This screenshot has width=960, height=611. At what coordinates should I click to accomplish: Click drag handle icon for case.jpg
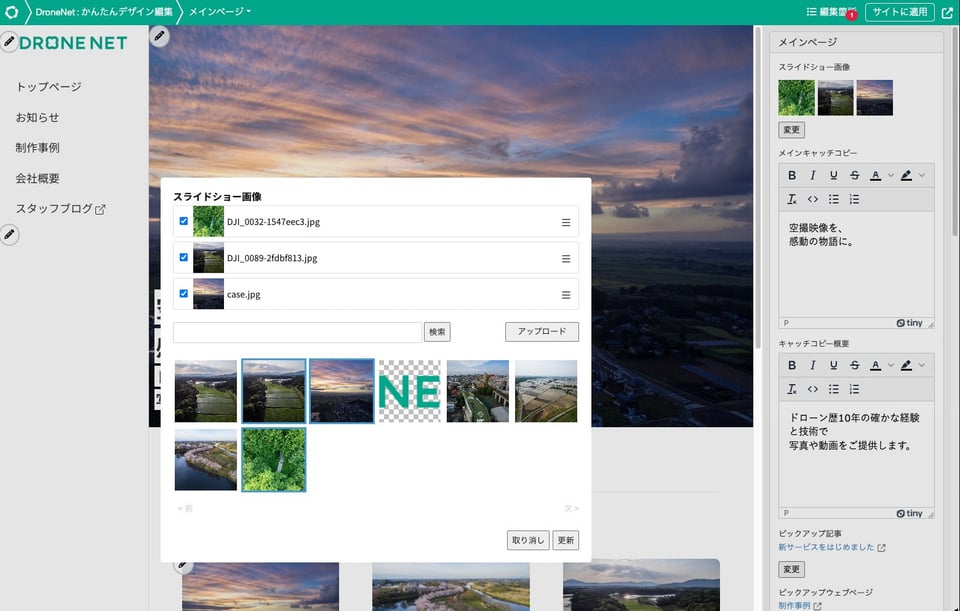pos(566,294)
